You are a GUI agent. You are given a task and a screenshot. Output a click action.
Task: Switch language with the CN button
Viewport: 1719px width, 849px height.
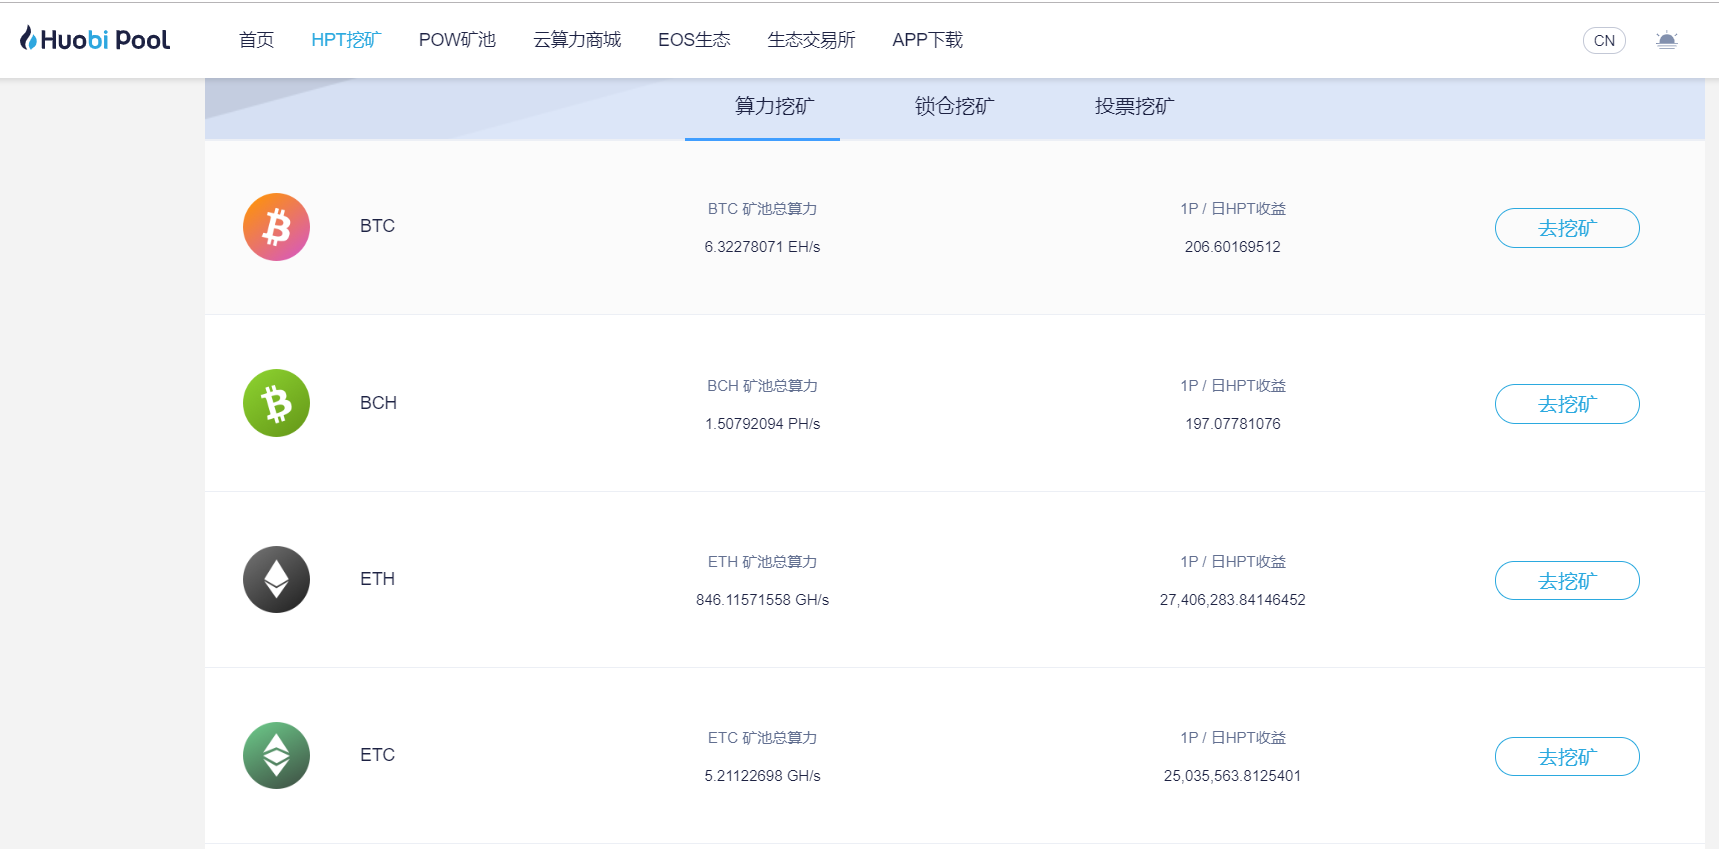point(1604,40)
